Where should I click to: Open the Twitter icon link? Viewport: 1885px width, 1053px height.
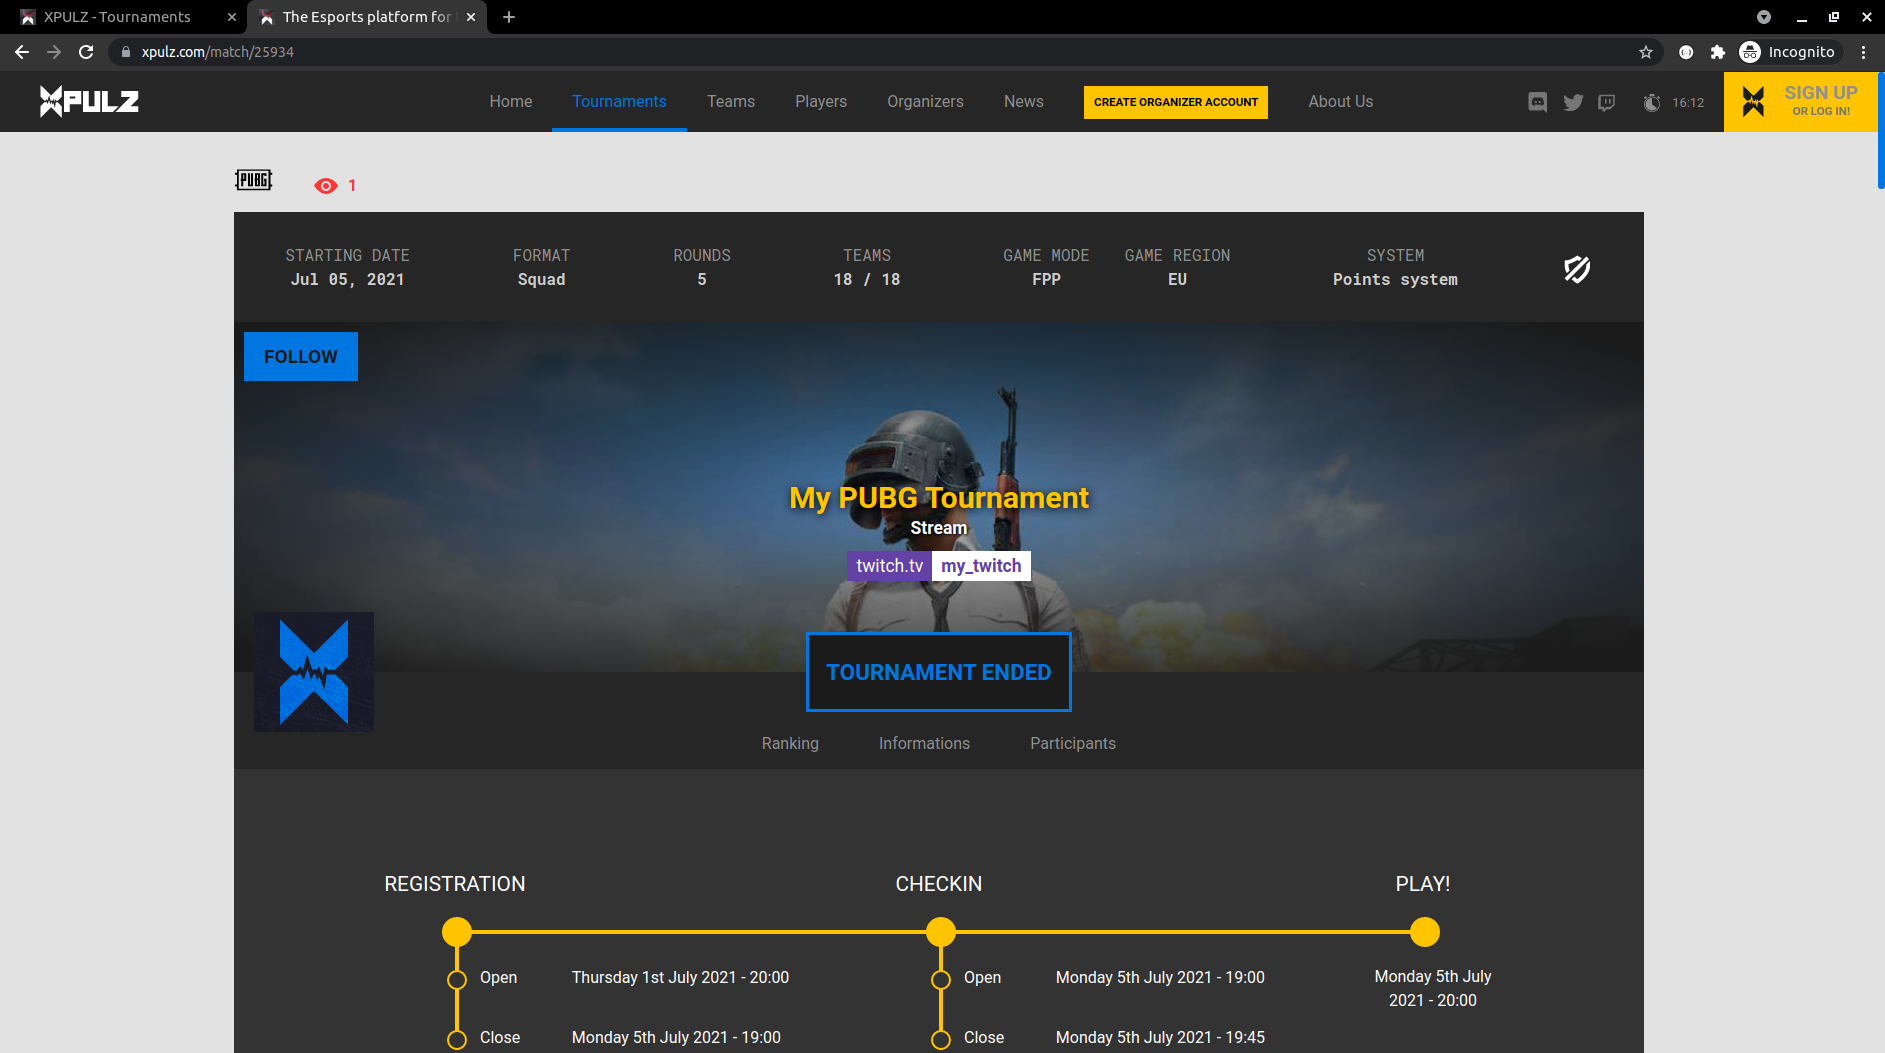(x=1573, y=102)
